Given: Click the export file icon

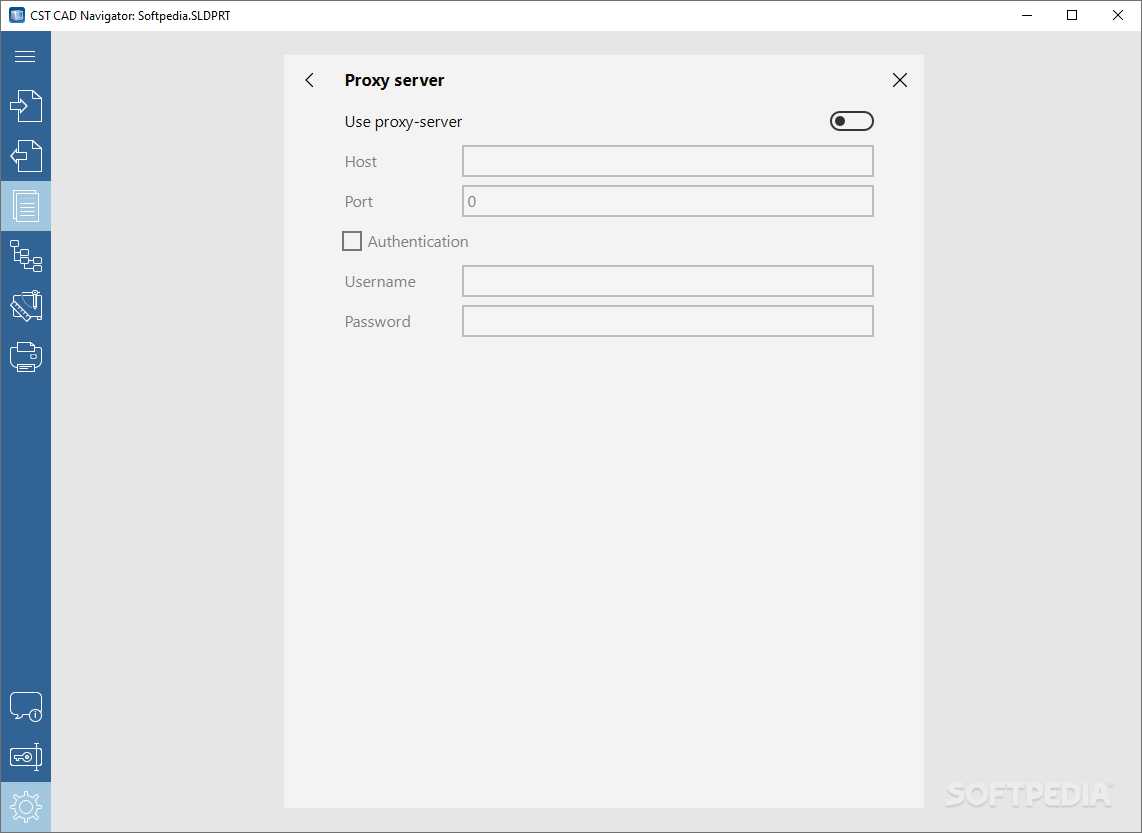Looking at the screenshot, I should pyautogui.click(x=25, y=156).
